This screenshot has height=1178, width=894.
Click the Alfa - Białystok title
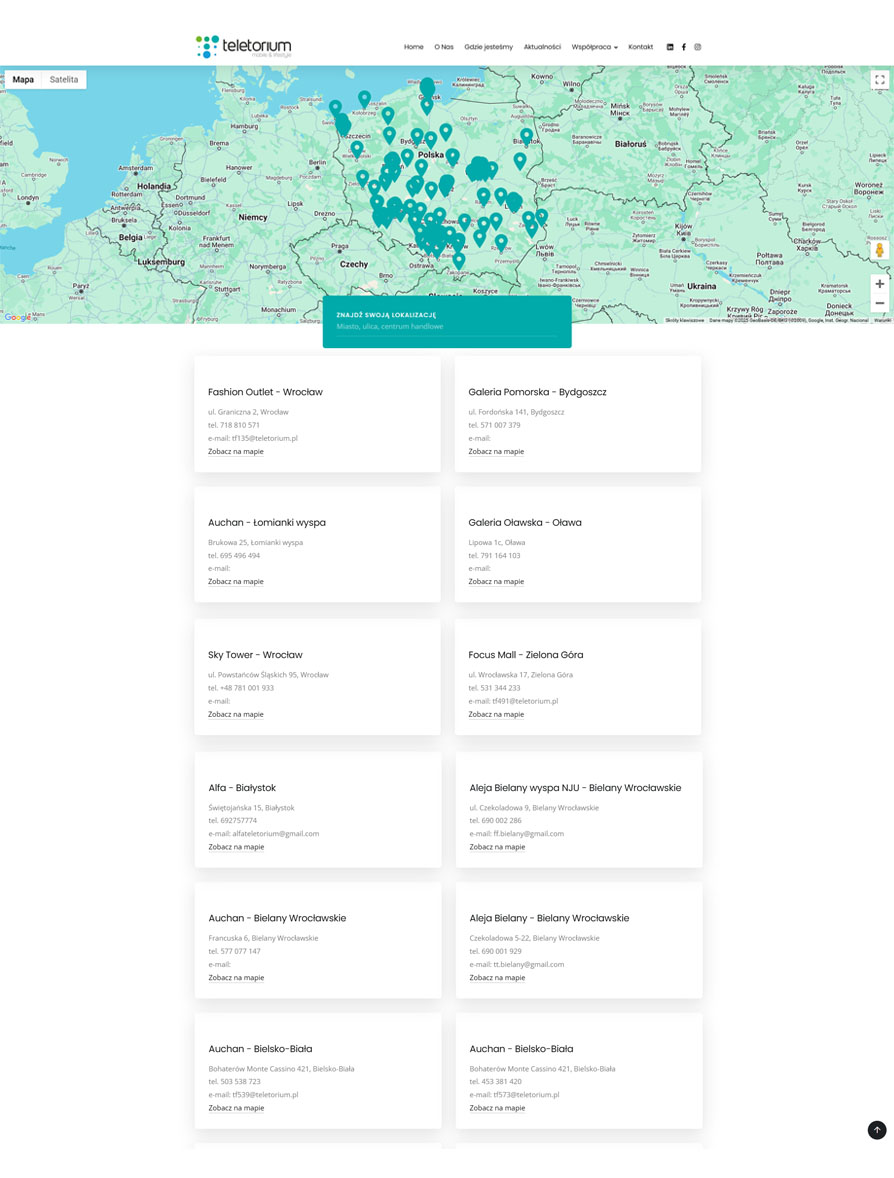click(242, 788)
